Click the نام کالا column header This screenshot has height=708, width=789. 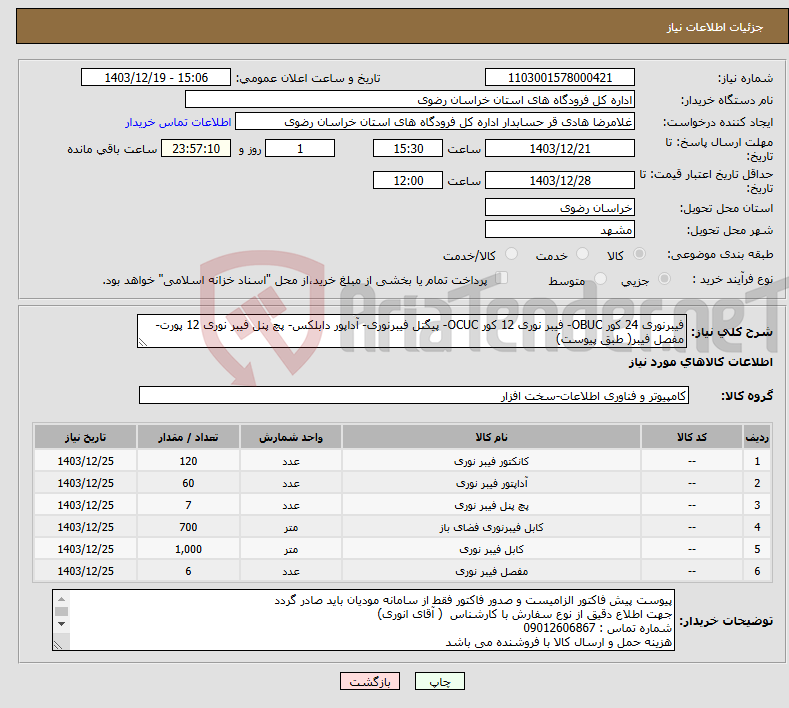491,437
